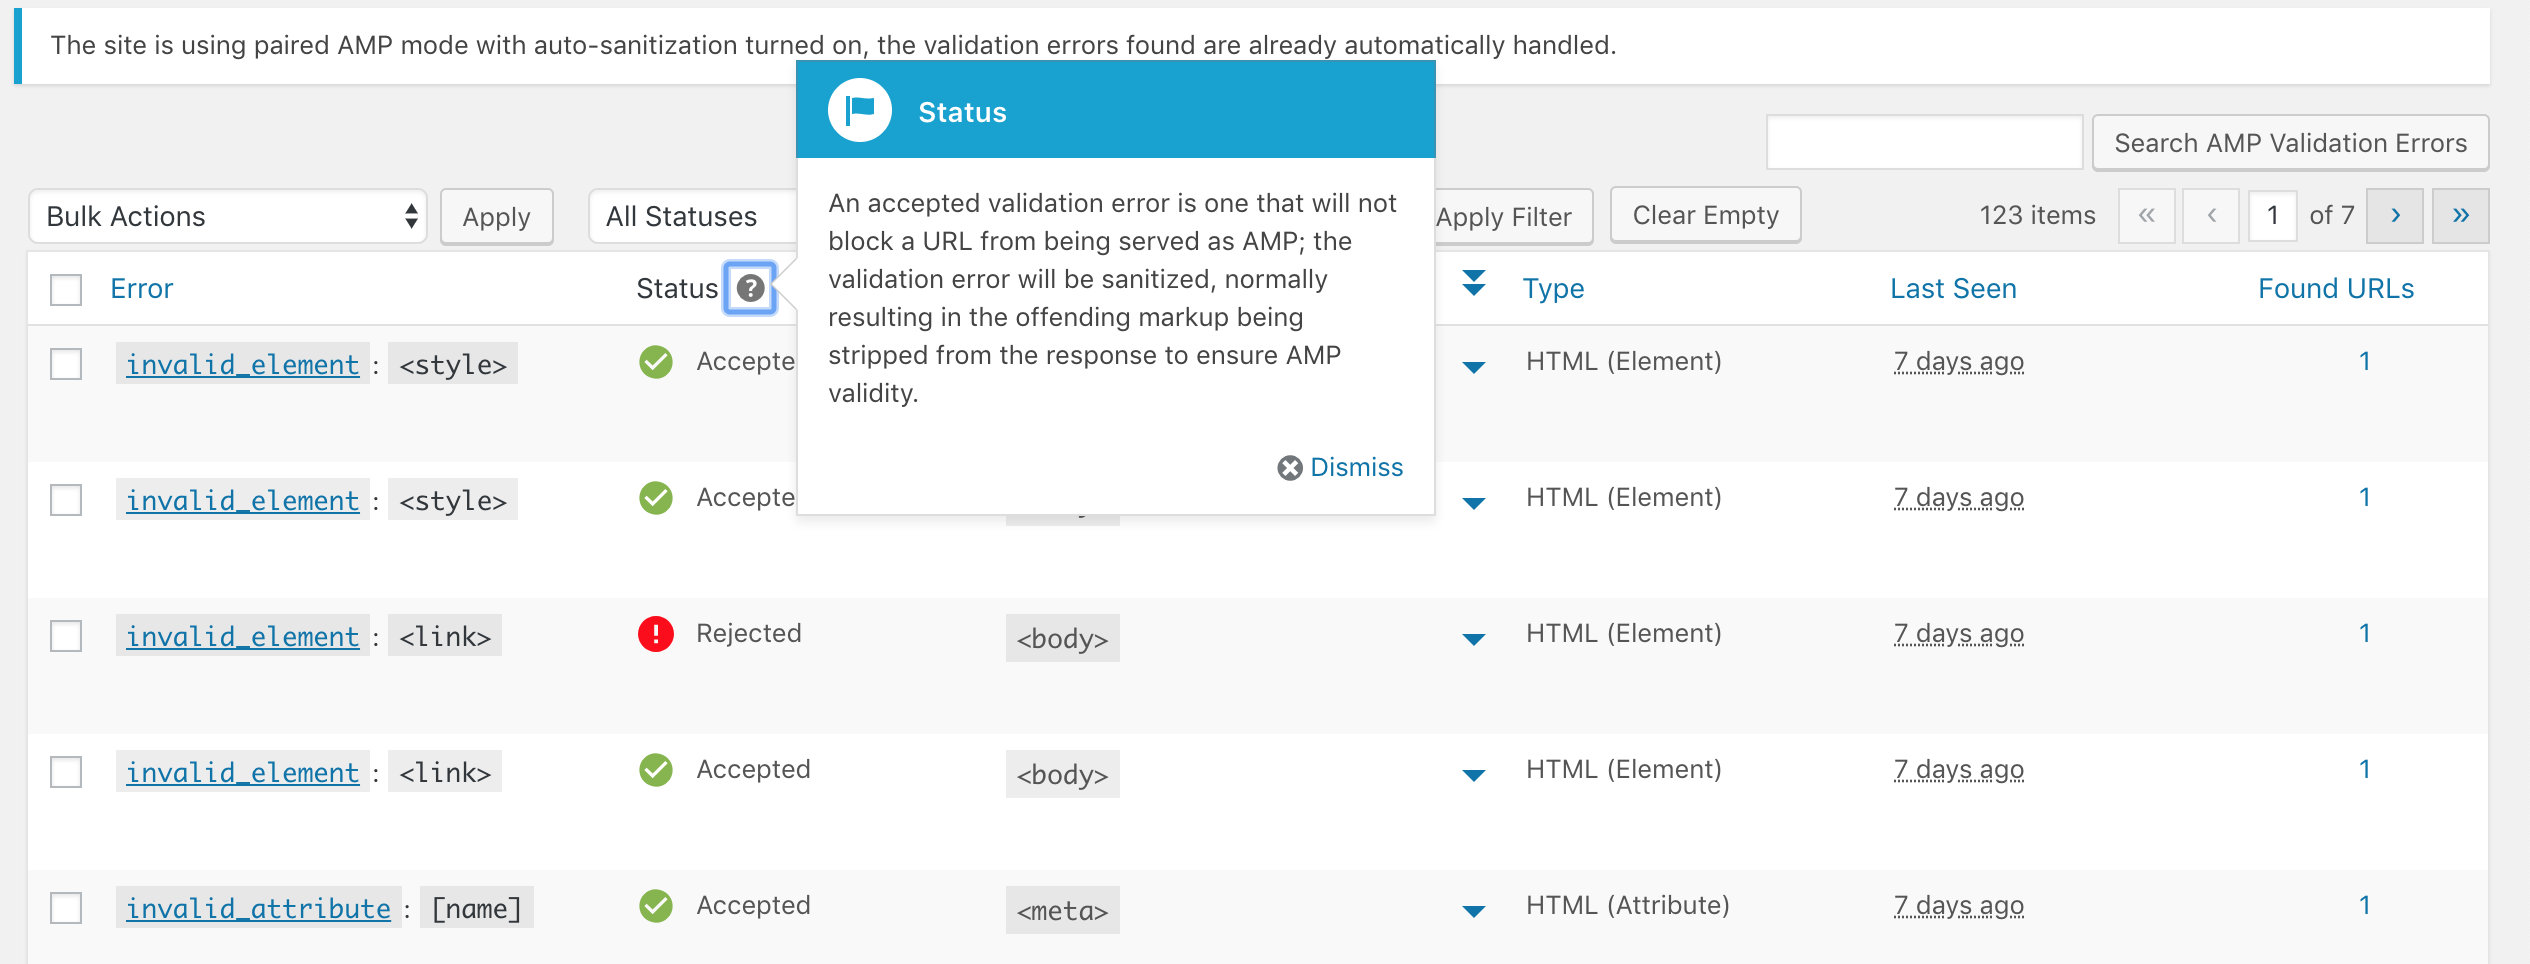Click the red Rejected exclamation icon
This screenshot has width=2530, height=964.
656,634
